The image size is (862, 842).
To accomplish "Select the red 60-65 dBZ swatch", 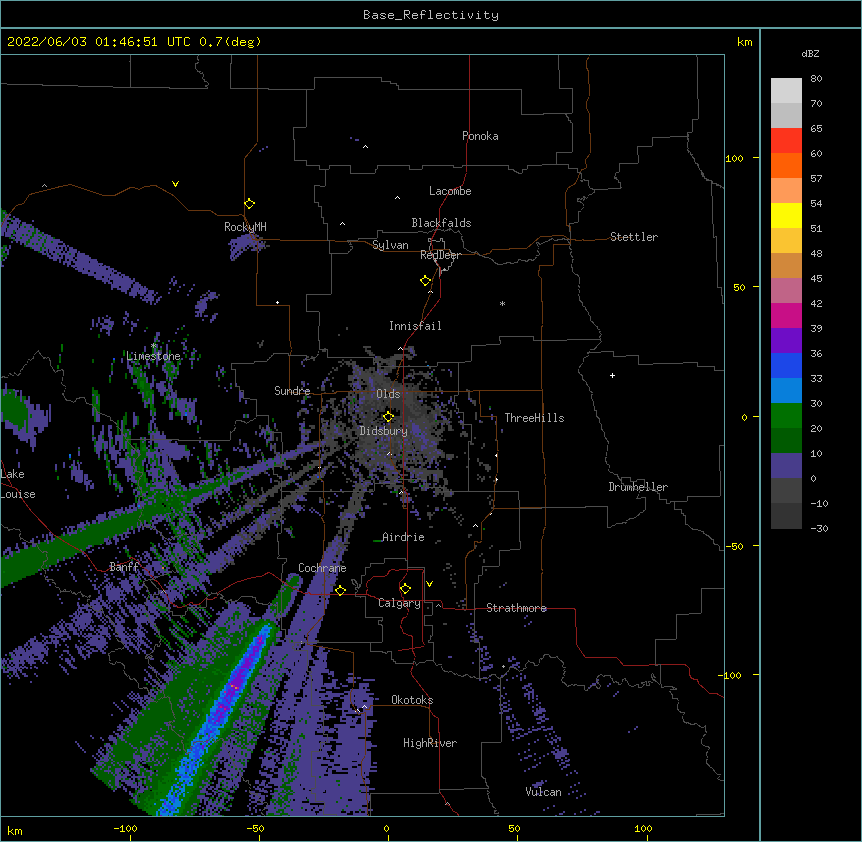I will (x=786, y=141).
